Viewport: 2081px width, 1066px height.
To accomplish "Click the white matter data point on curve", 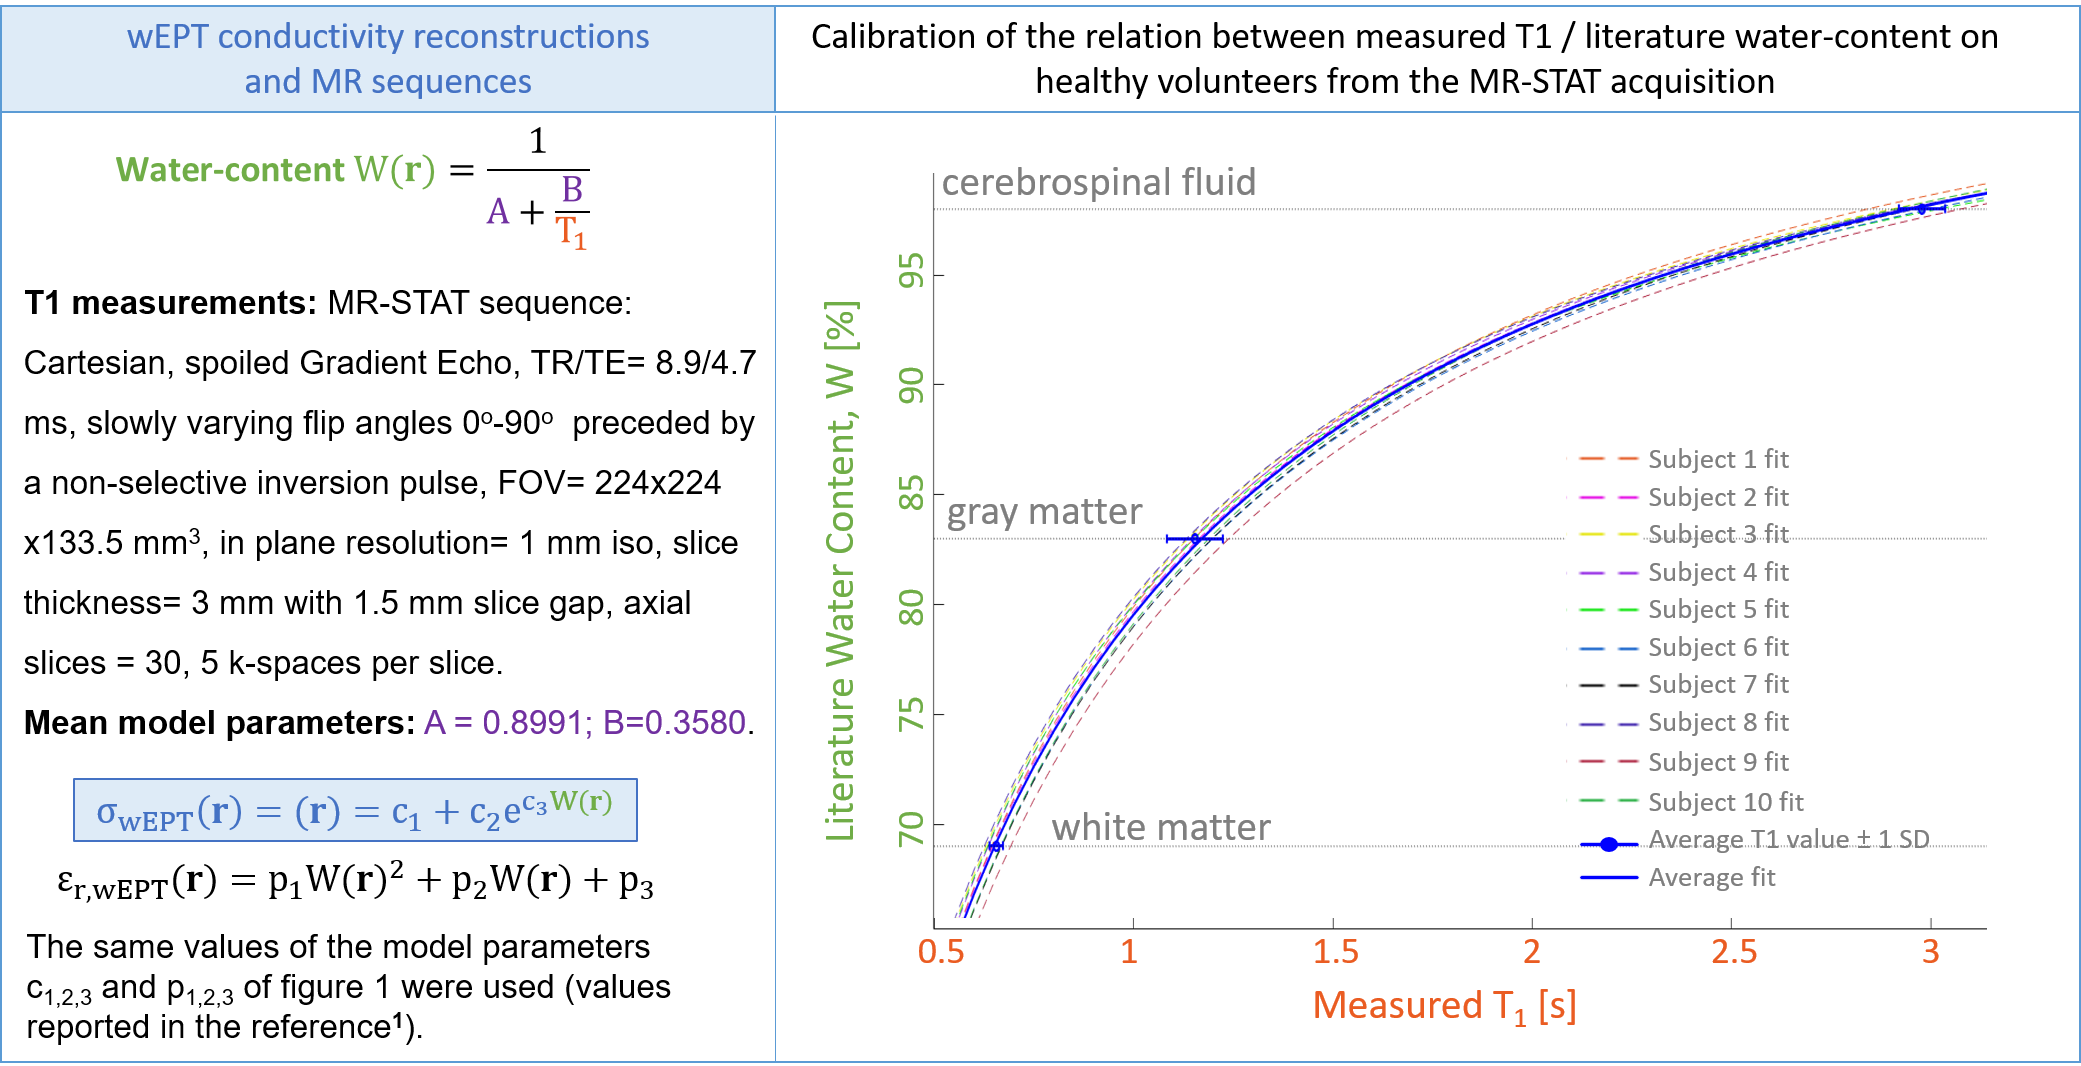I will point(995,846).
